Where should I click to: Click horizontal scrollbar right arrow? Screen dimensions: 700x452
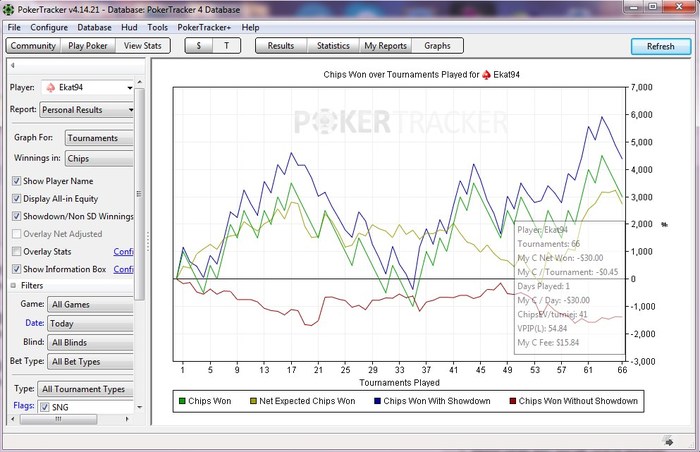point(127,419)
